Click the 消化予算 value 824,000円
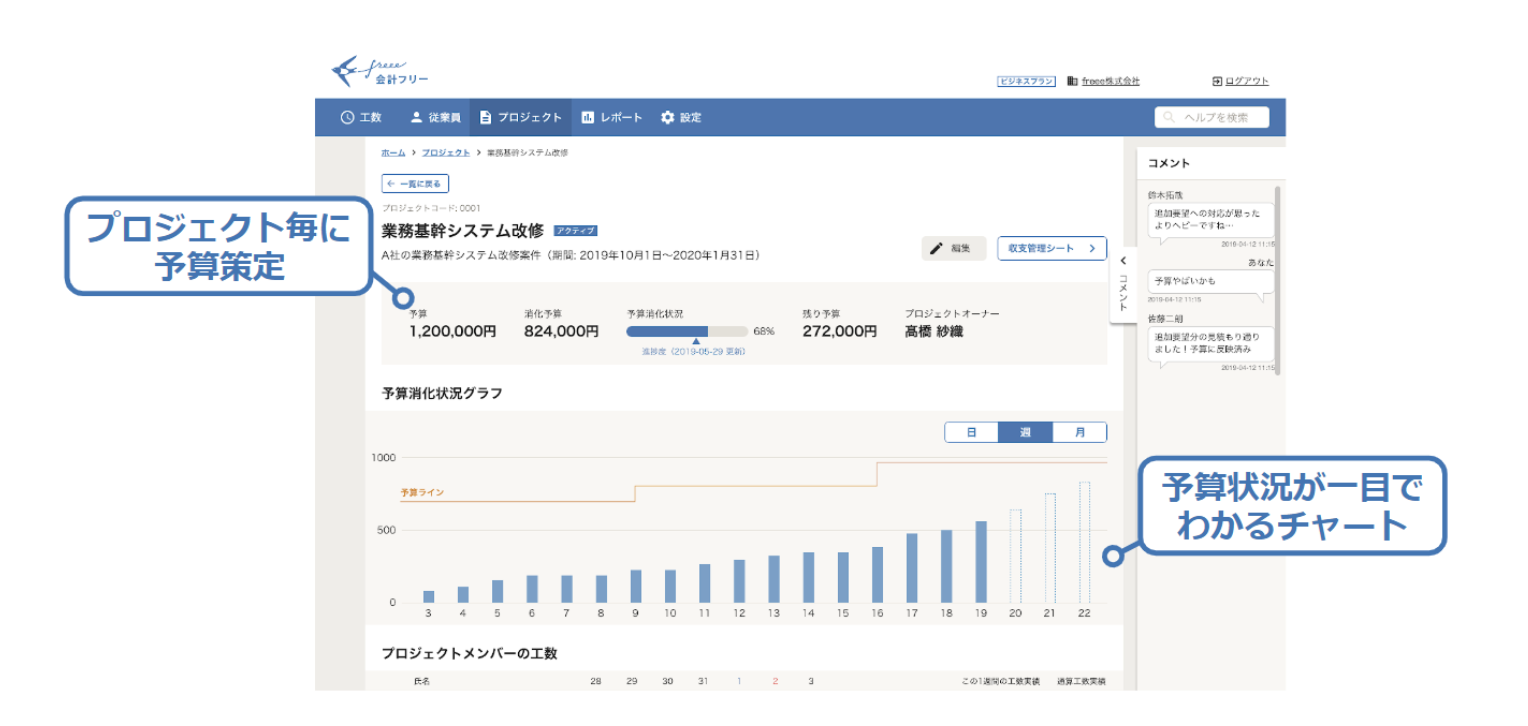Viewport: 1528px width, 726px height. [561, 331]
